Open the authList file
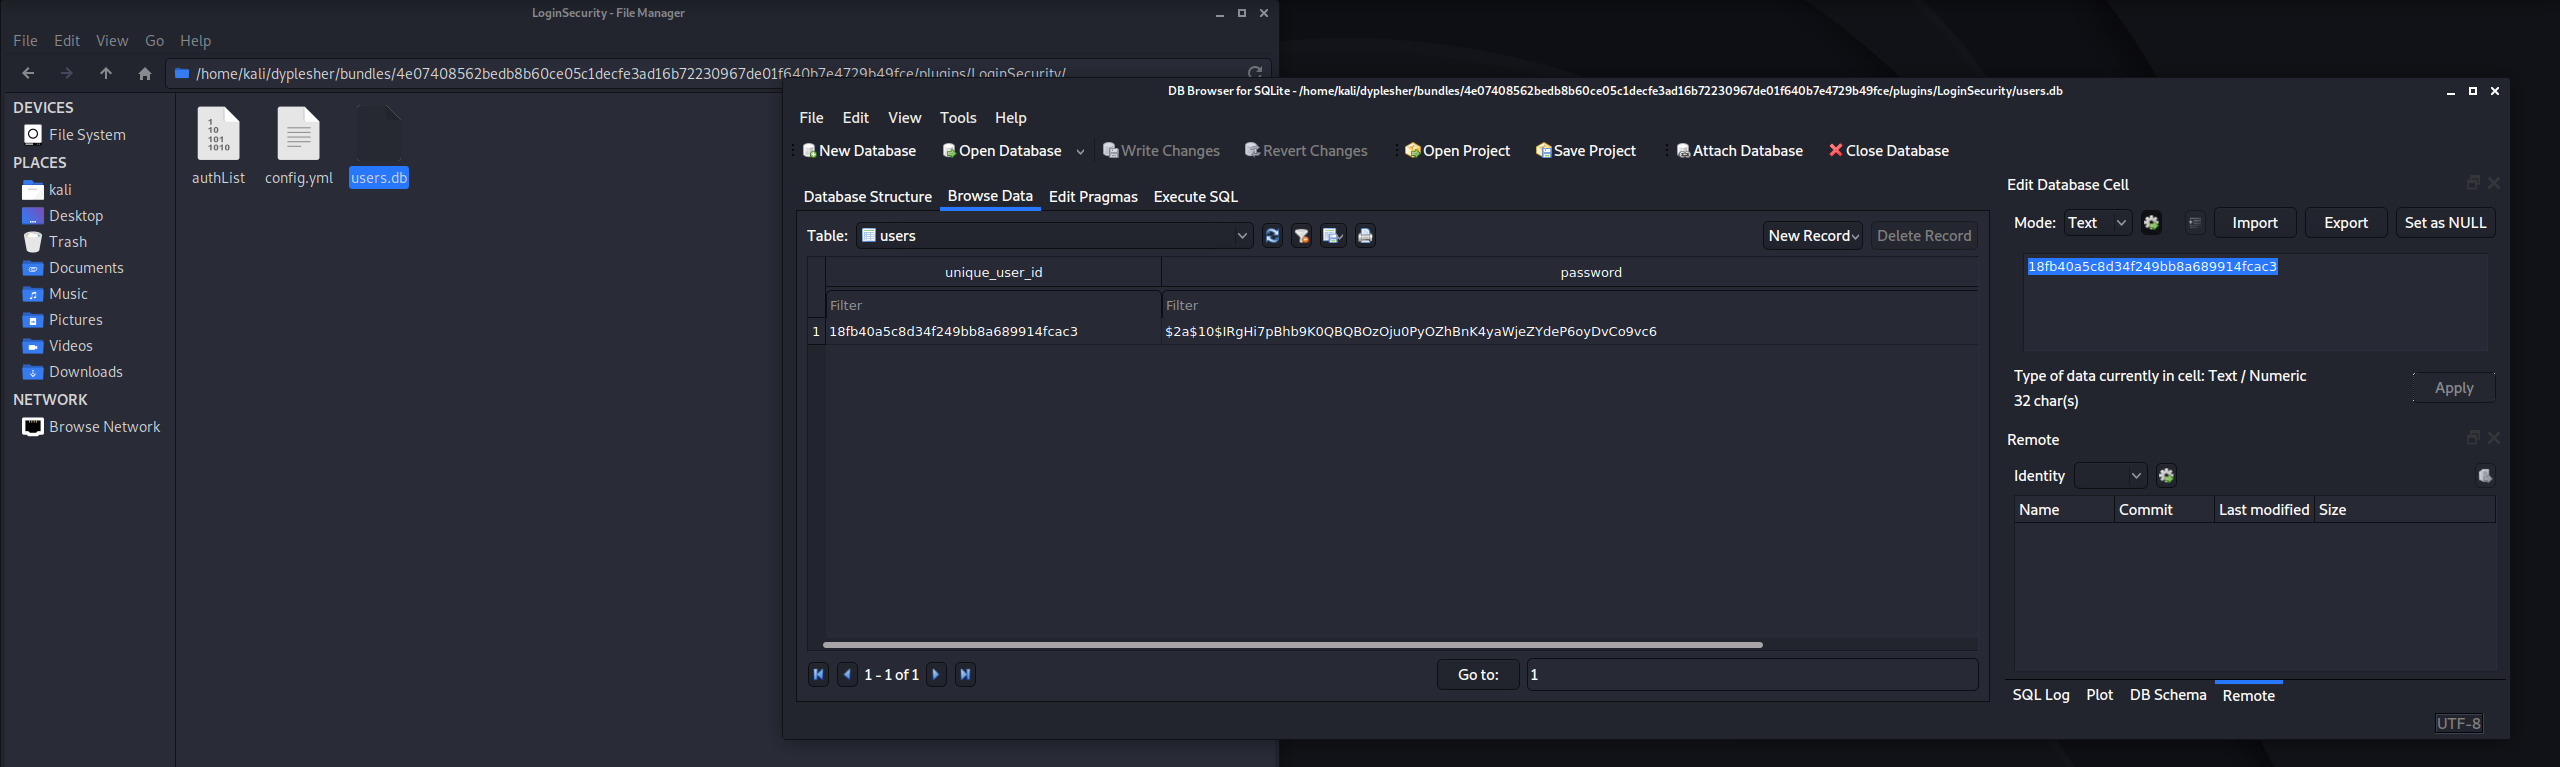This screenshot has width=2560, height=767. point(218,146)
